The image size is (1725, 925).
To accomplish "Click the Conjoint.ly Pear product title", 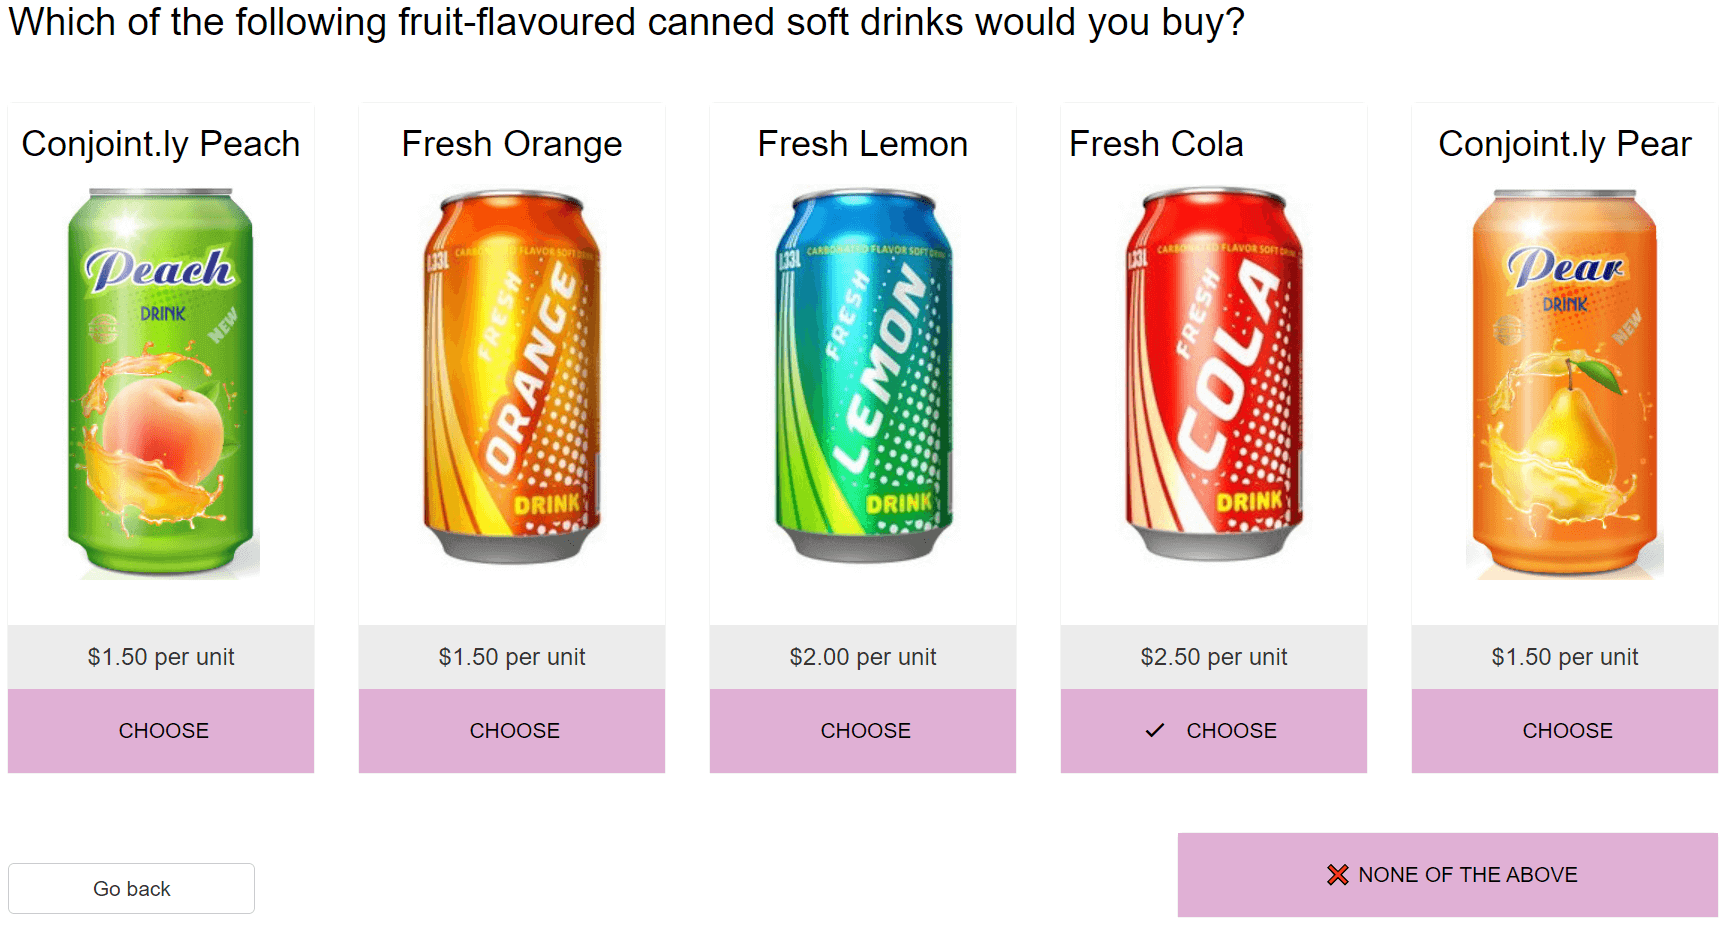I will pyautogui.click(x=1565, y=144).
